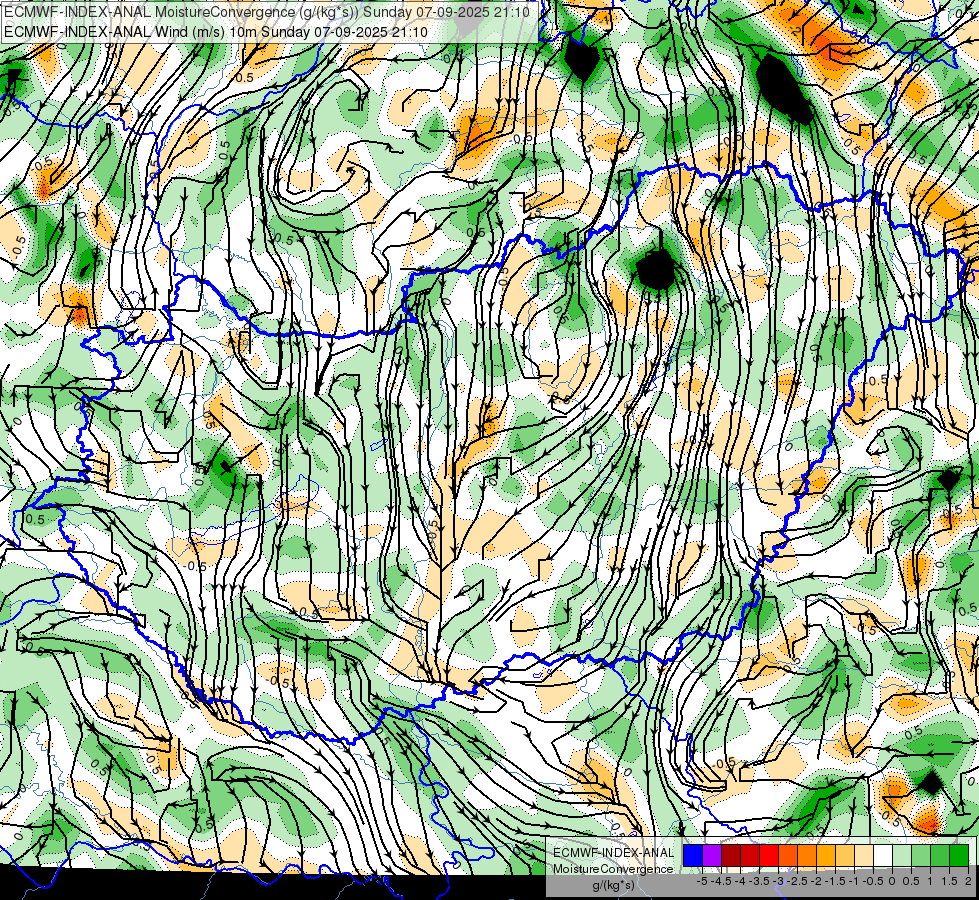Select the pale peach swatch between -1 and -0.5
The width and height of the screenshot is (979, 900).
864,856
